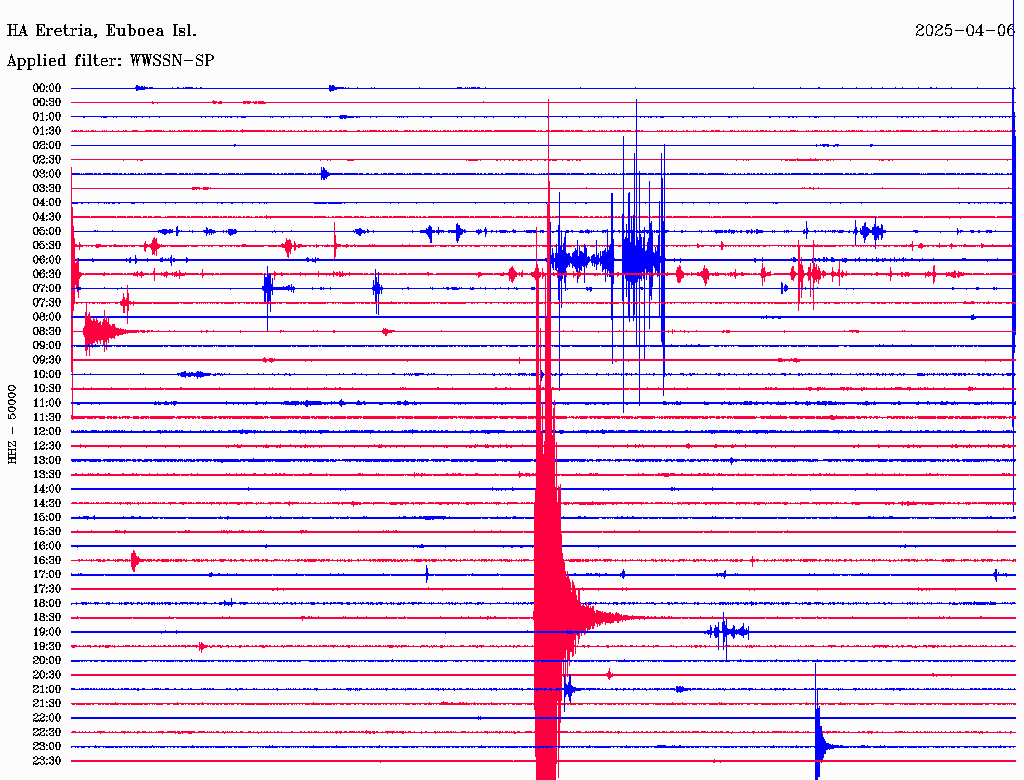The height and width of the screenshot is (780, 1024).
Task: Select the 00:00 time row label
Action: [x=47, y=88]
